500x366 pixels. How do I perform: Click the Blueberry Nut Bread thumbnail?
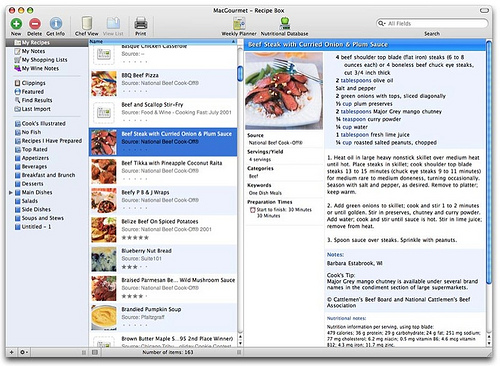104,259
